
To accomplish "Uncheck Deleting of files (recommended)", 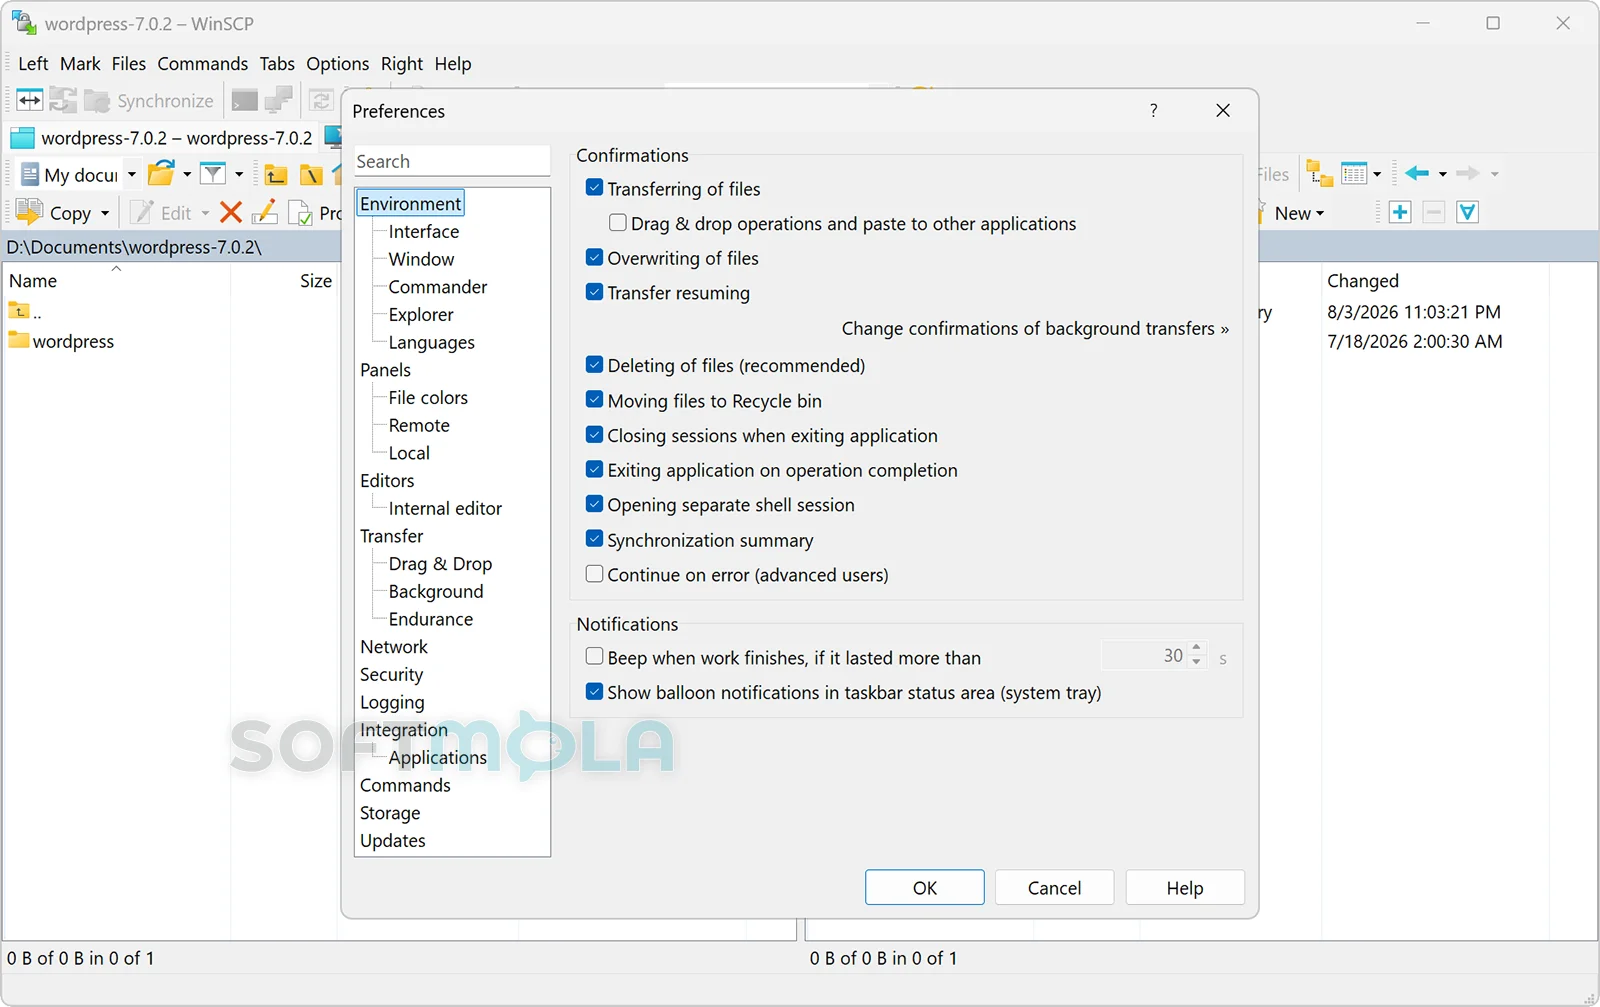I will click(x=595, y=365).
